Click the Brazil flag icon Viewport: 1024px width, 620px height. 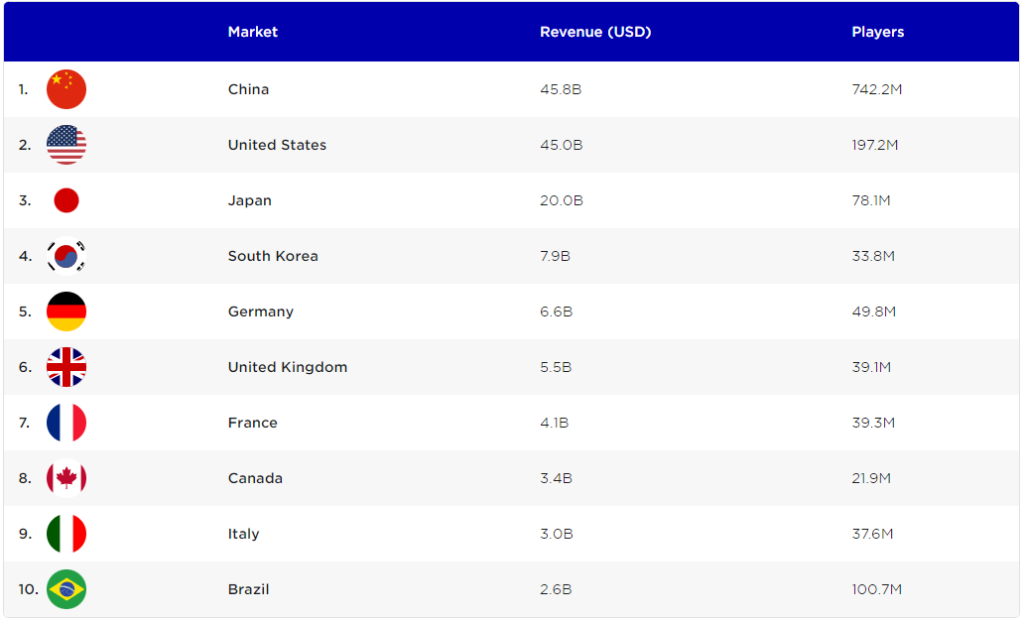pos(66,589)
